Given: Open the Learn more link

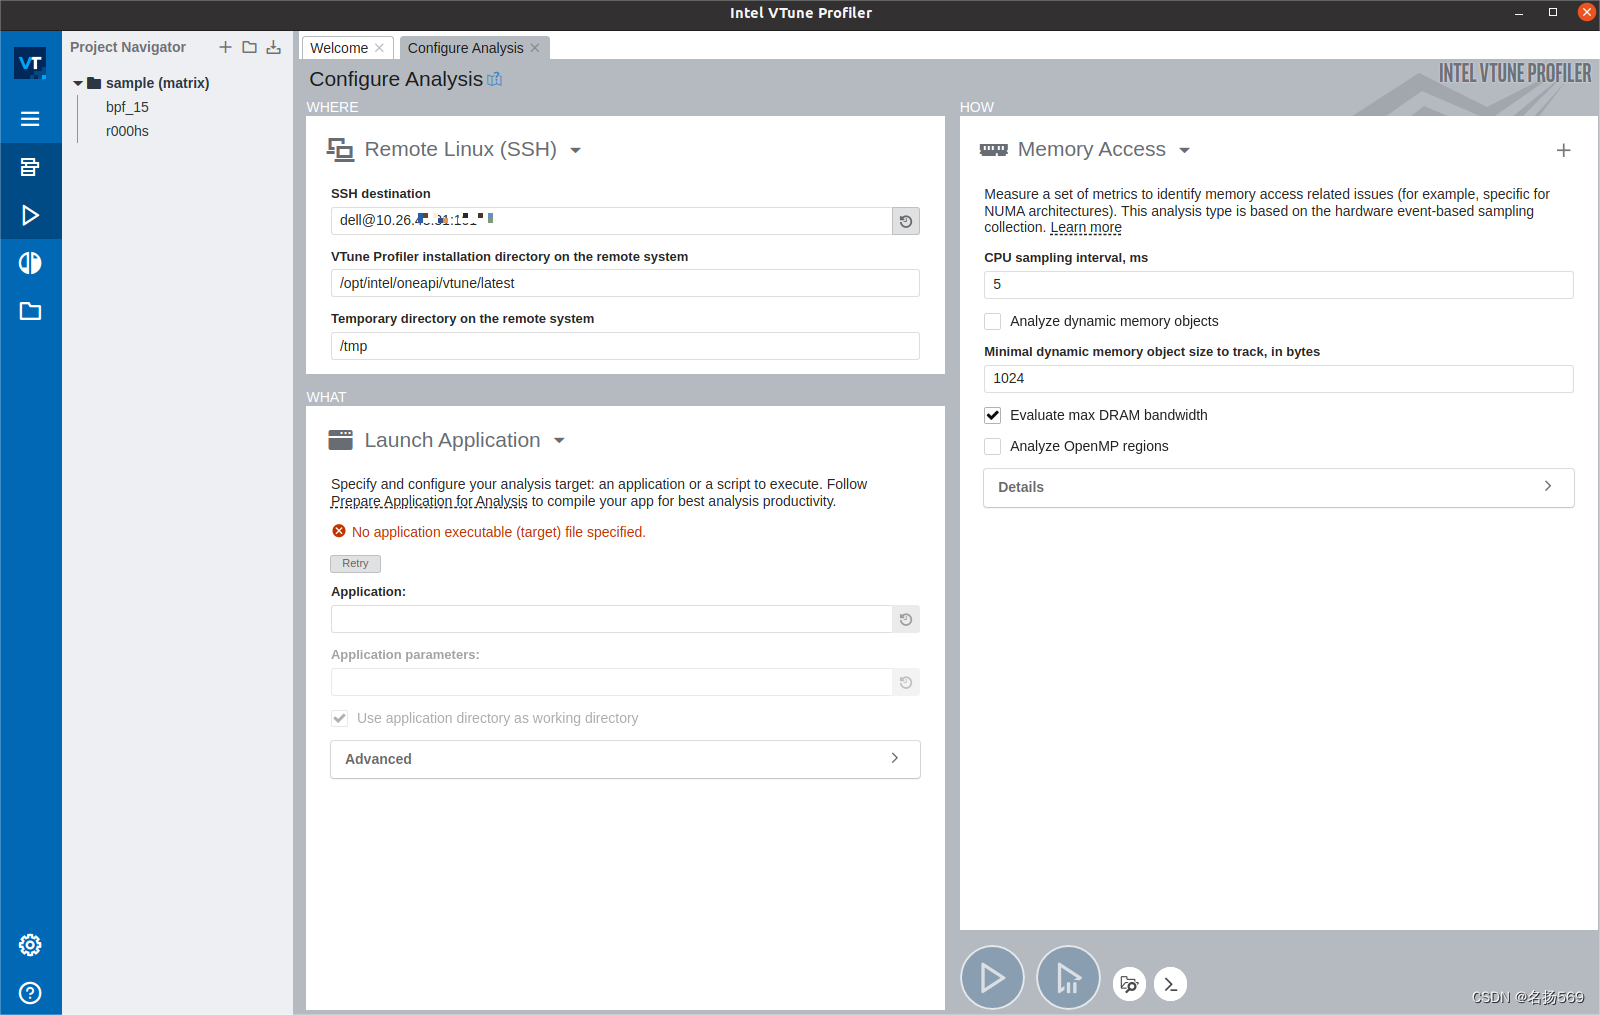Looking at the screenshot, I should [1086, 228].
